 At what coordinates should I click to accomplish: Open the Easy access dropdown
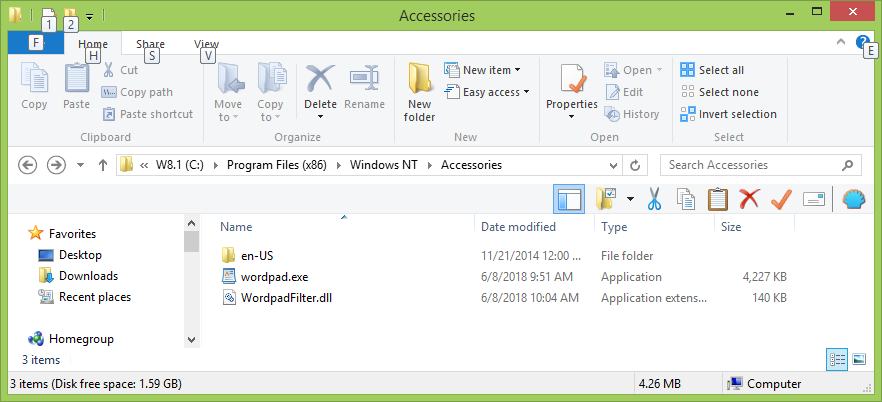[x=487, y=92]
